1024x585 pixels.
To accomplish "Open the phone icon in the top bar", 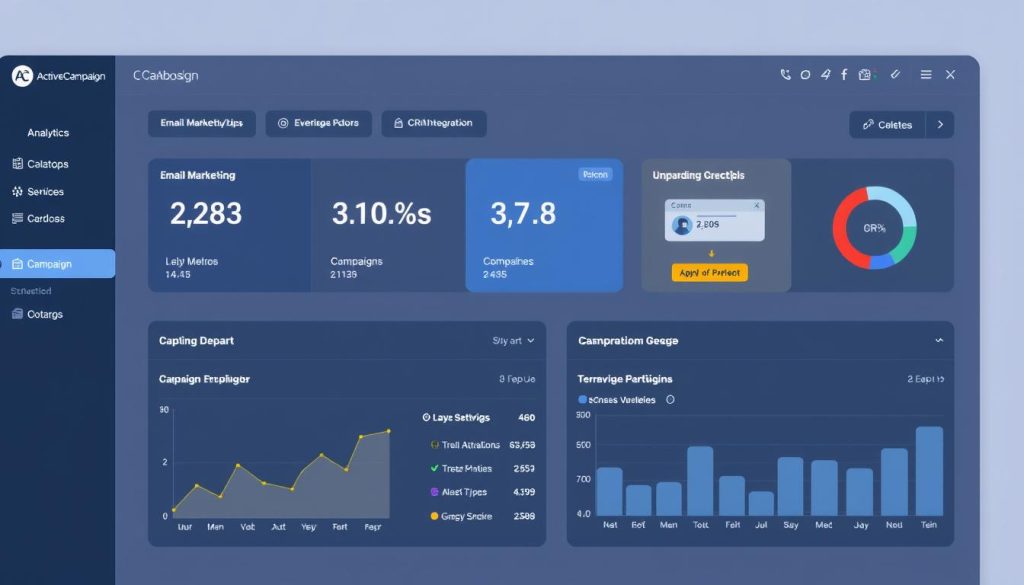I will tap(786, 74).
